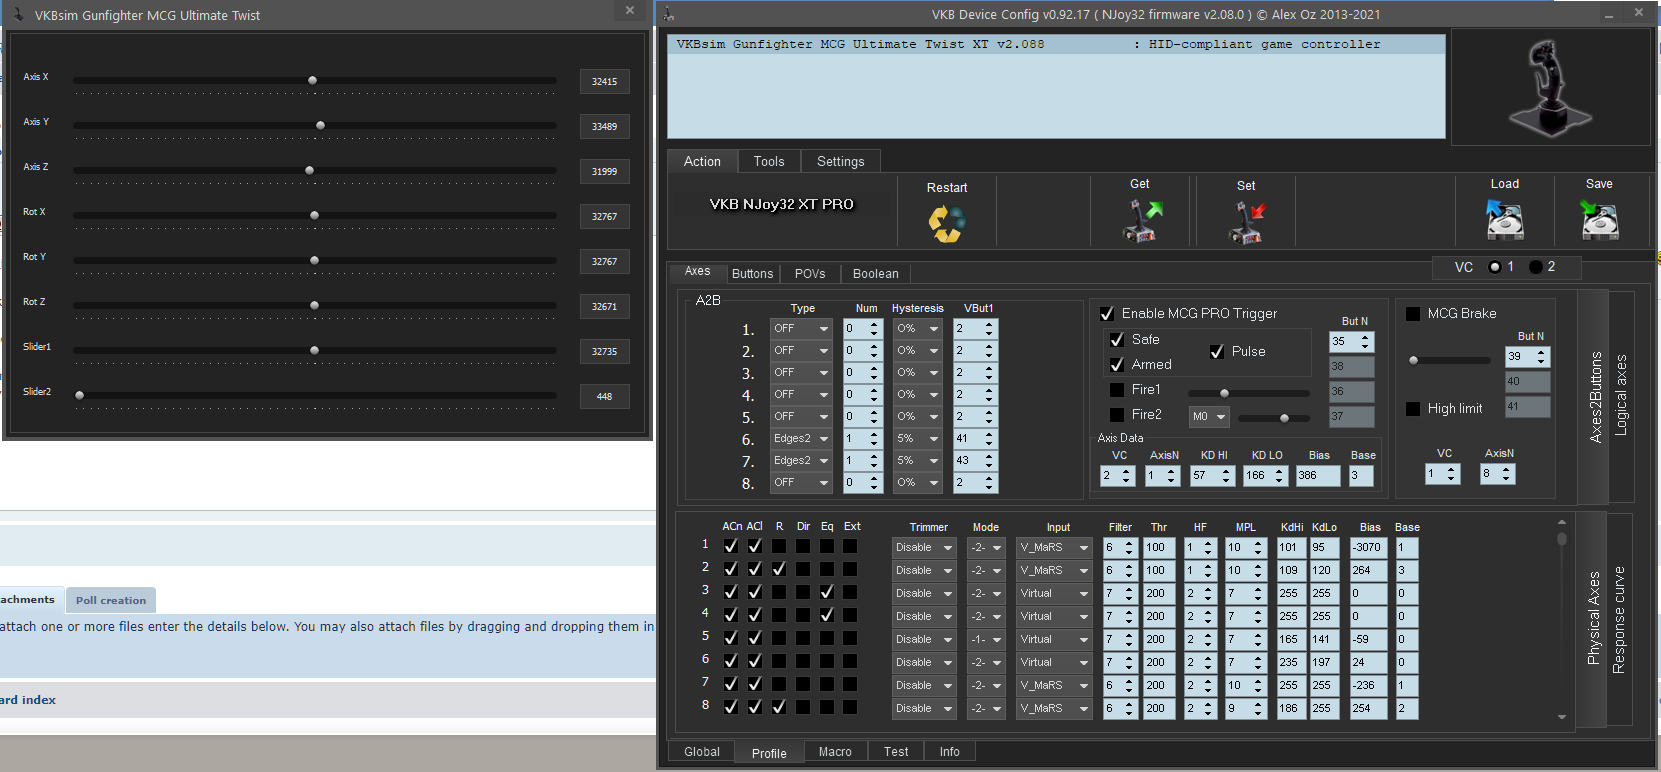
Task: Click the VKB Device Config title bar icon
Action: (668, 14)
